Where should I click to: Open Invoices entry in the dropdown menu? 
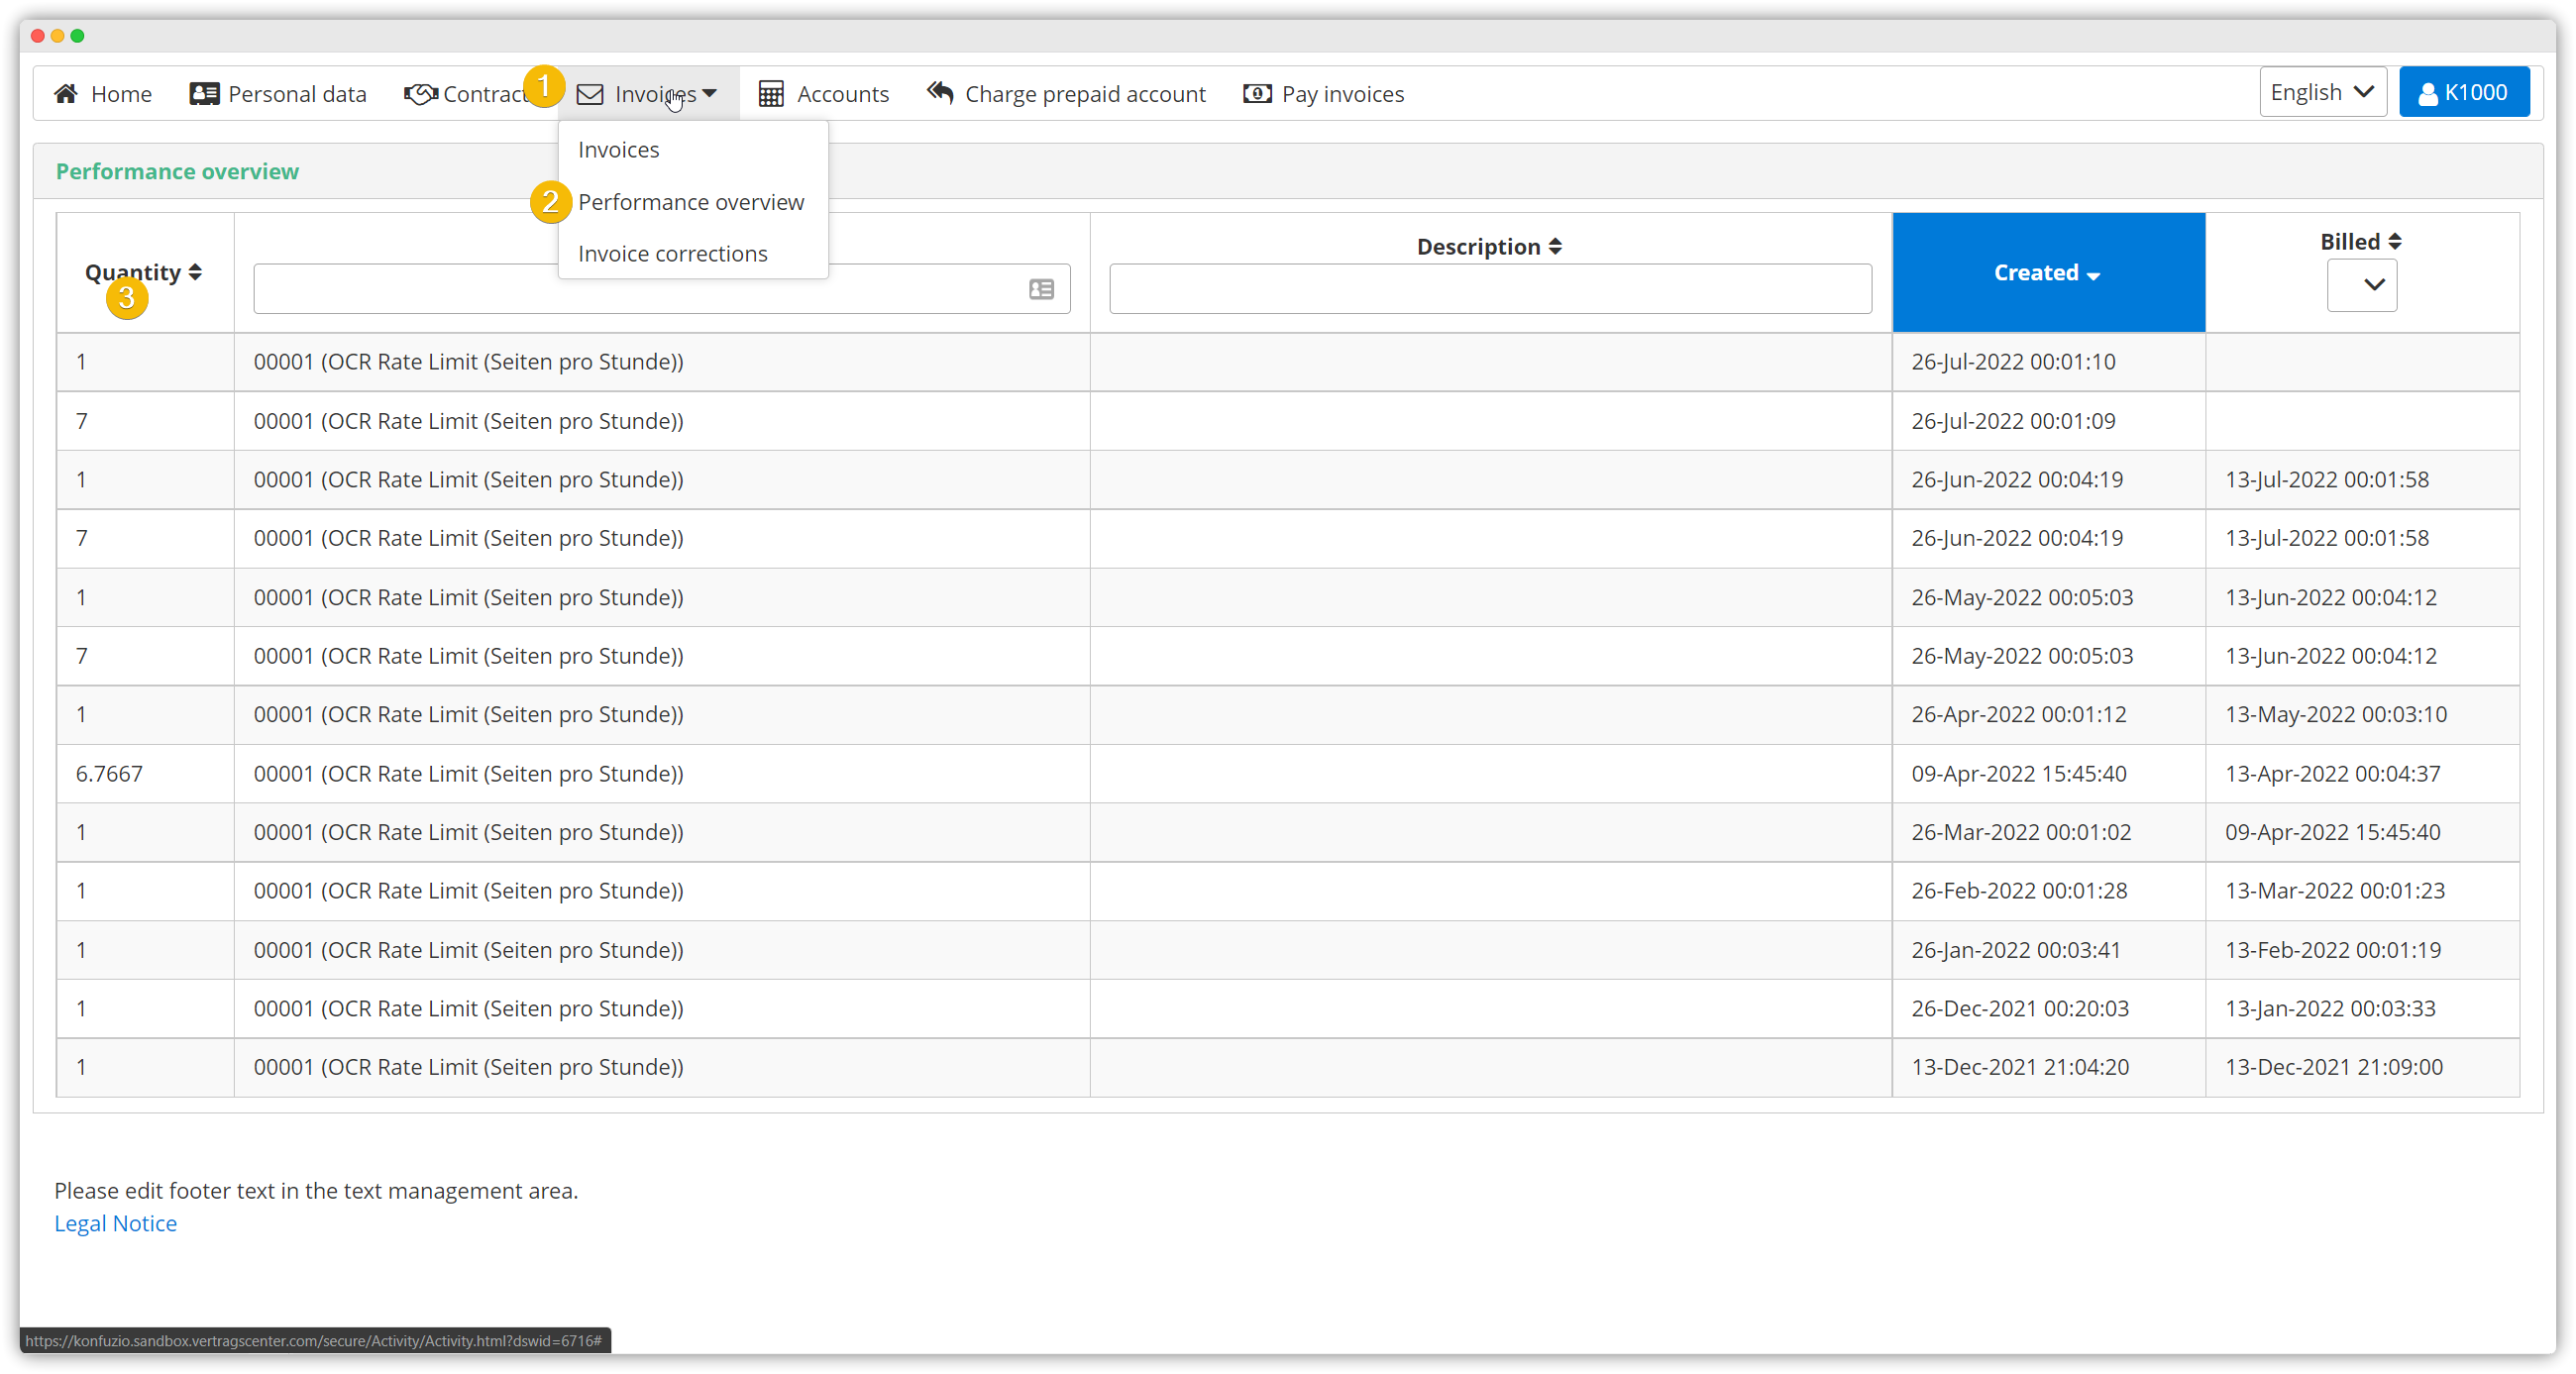(618, 150)
